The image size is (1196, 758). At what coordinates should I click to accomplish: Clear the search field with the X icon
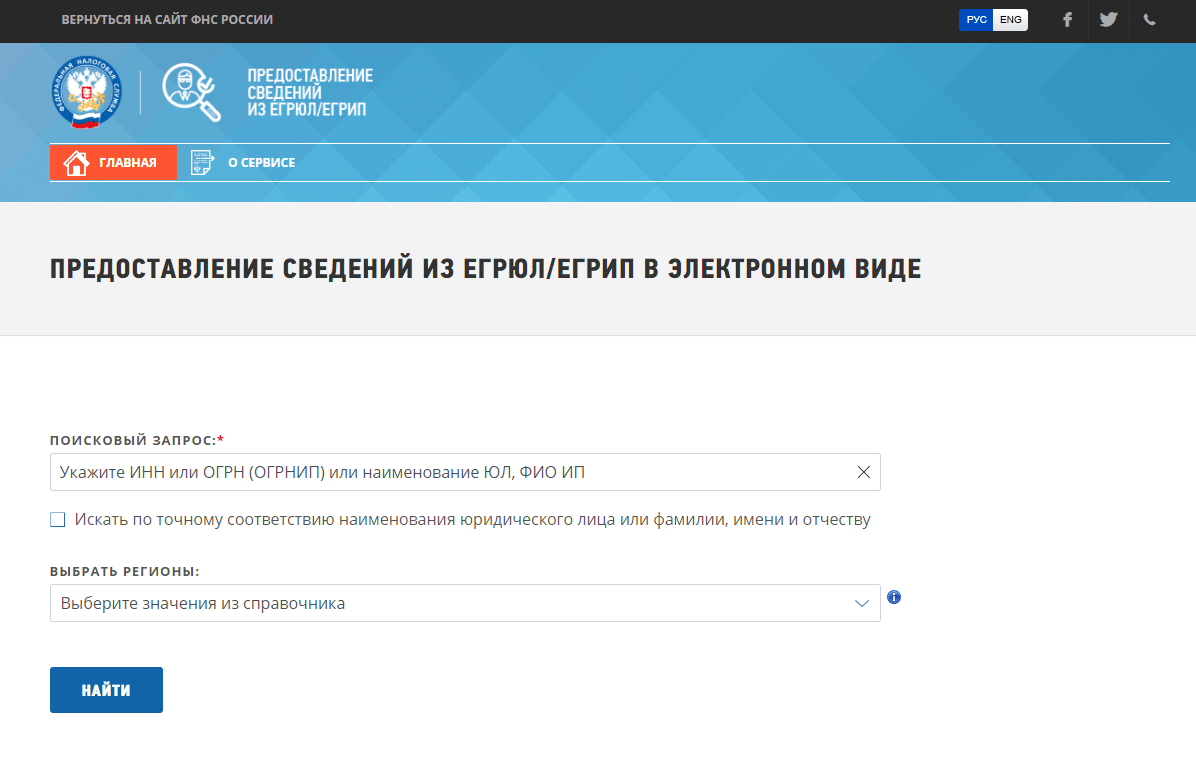[862, 472]
